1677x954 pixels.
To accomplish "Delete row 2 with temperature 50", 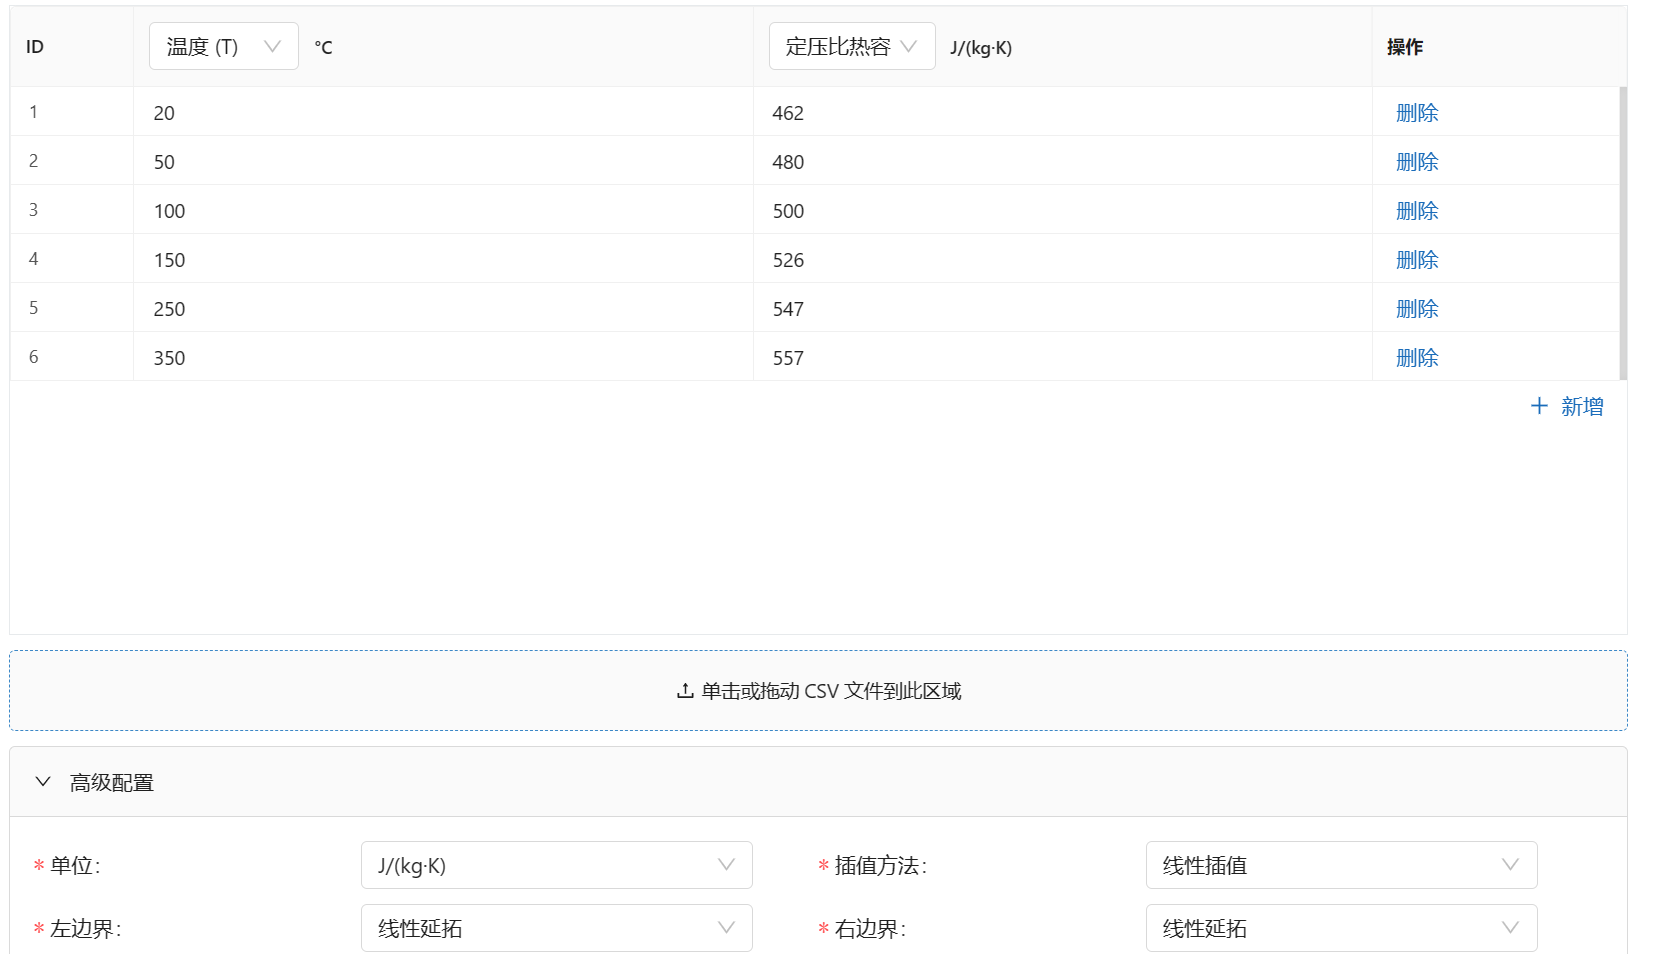I will 1417,162.
